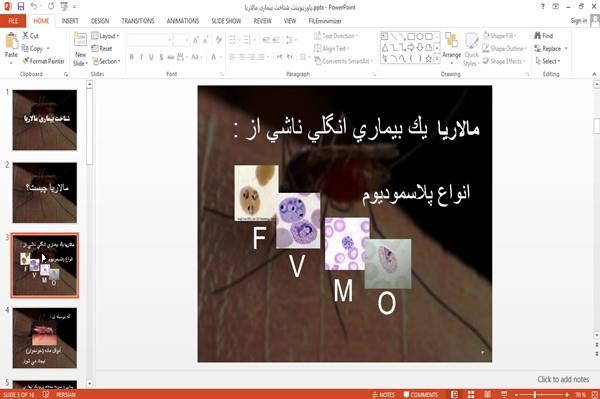Switch to the SLIDE SHOW tab

(x=226, y=21)
